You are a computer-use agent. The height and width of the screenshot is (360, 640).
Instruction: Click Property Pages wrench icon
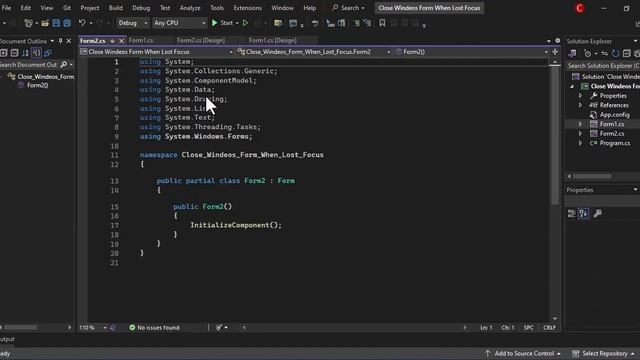(598, 213)
